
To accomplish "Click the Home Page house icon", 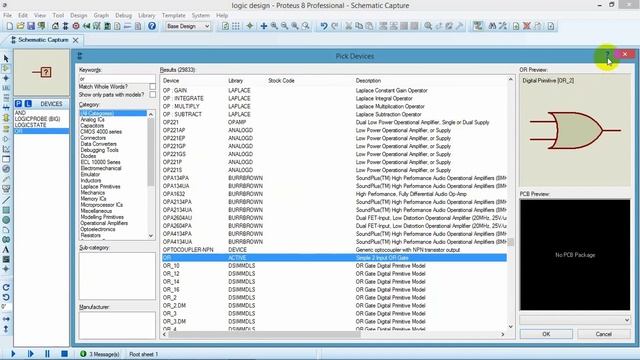I will 55,26.
